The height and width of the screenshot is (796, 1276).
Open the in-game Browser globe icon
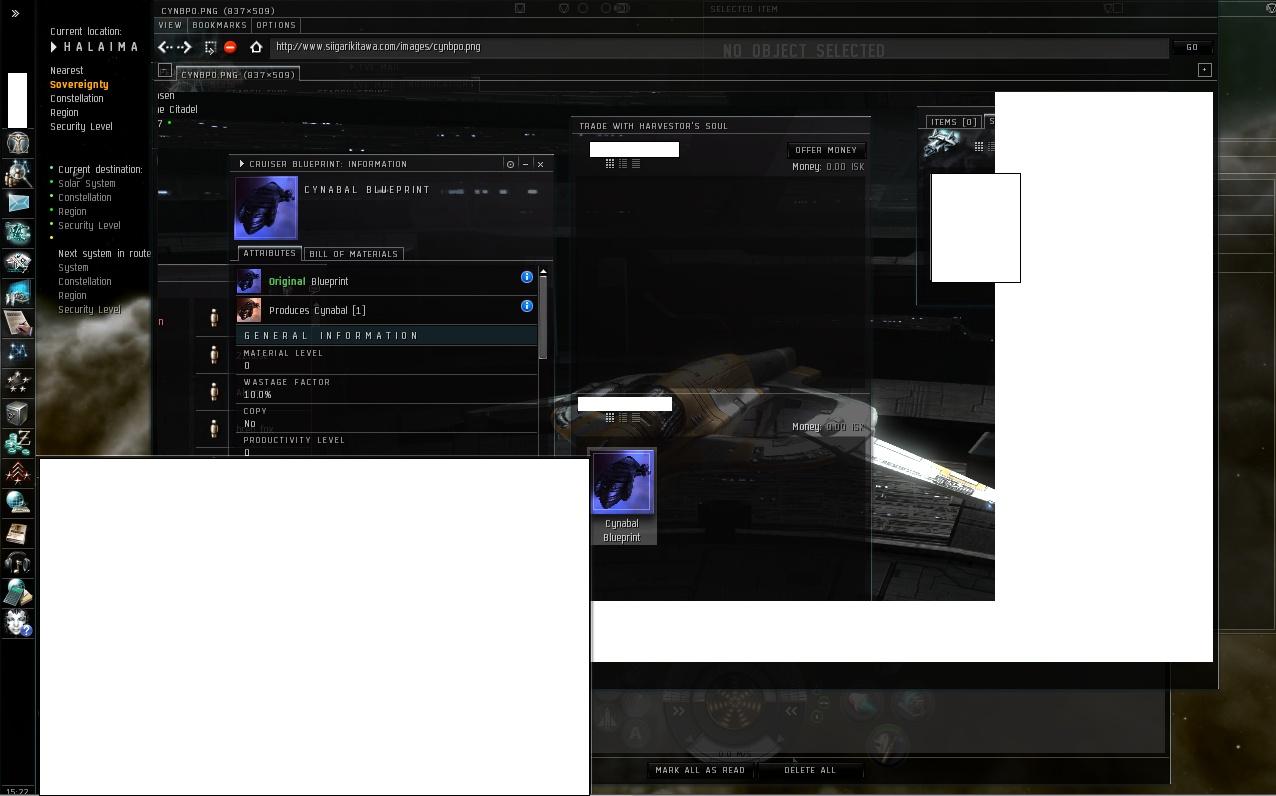pyautogui.click(x=17, y=502)
